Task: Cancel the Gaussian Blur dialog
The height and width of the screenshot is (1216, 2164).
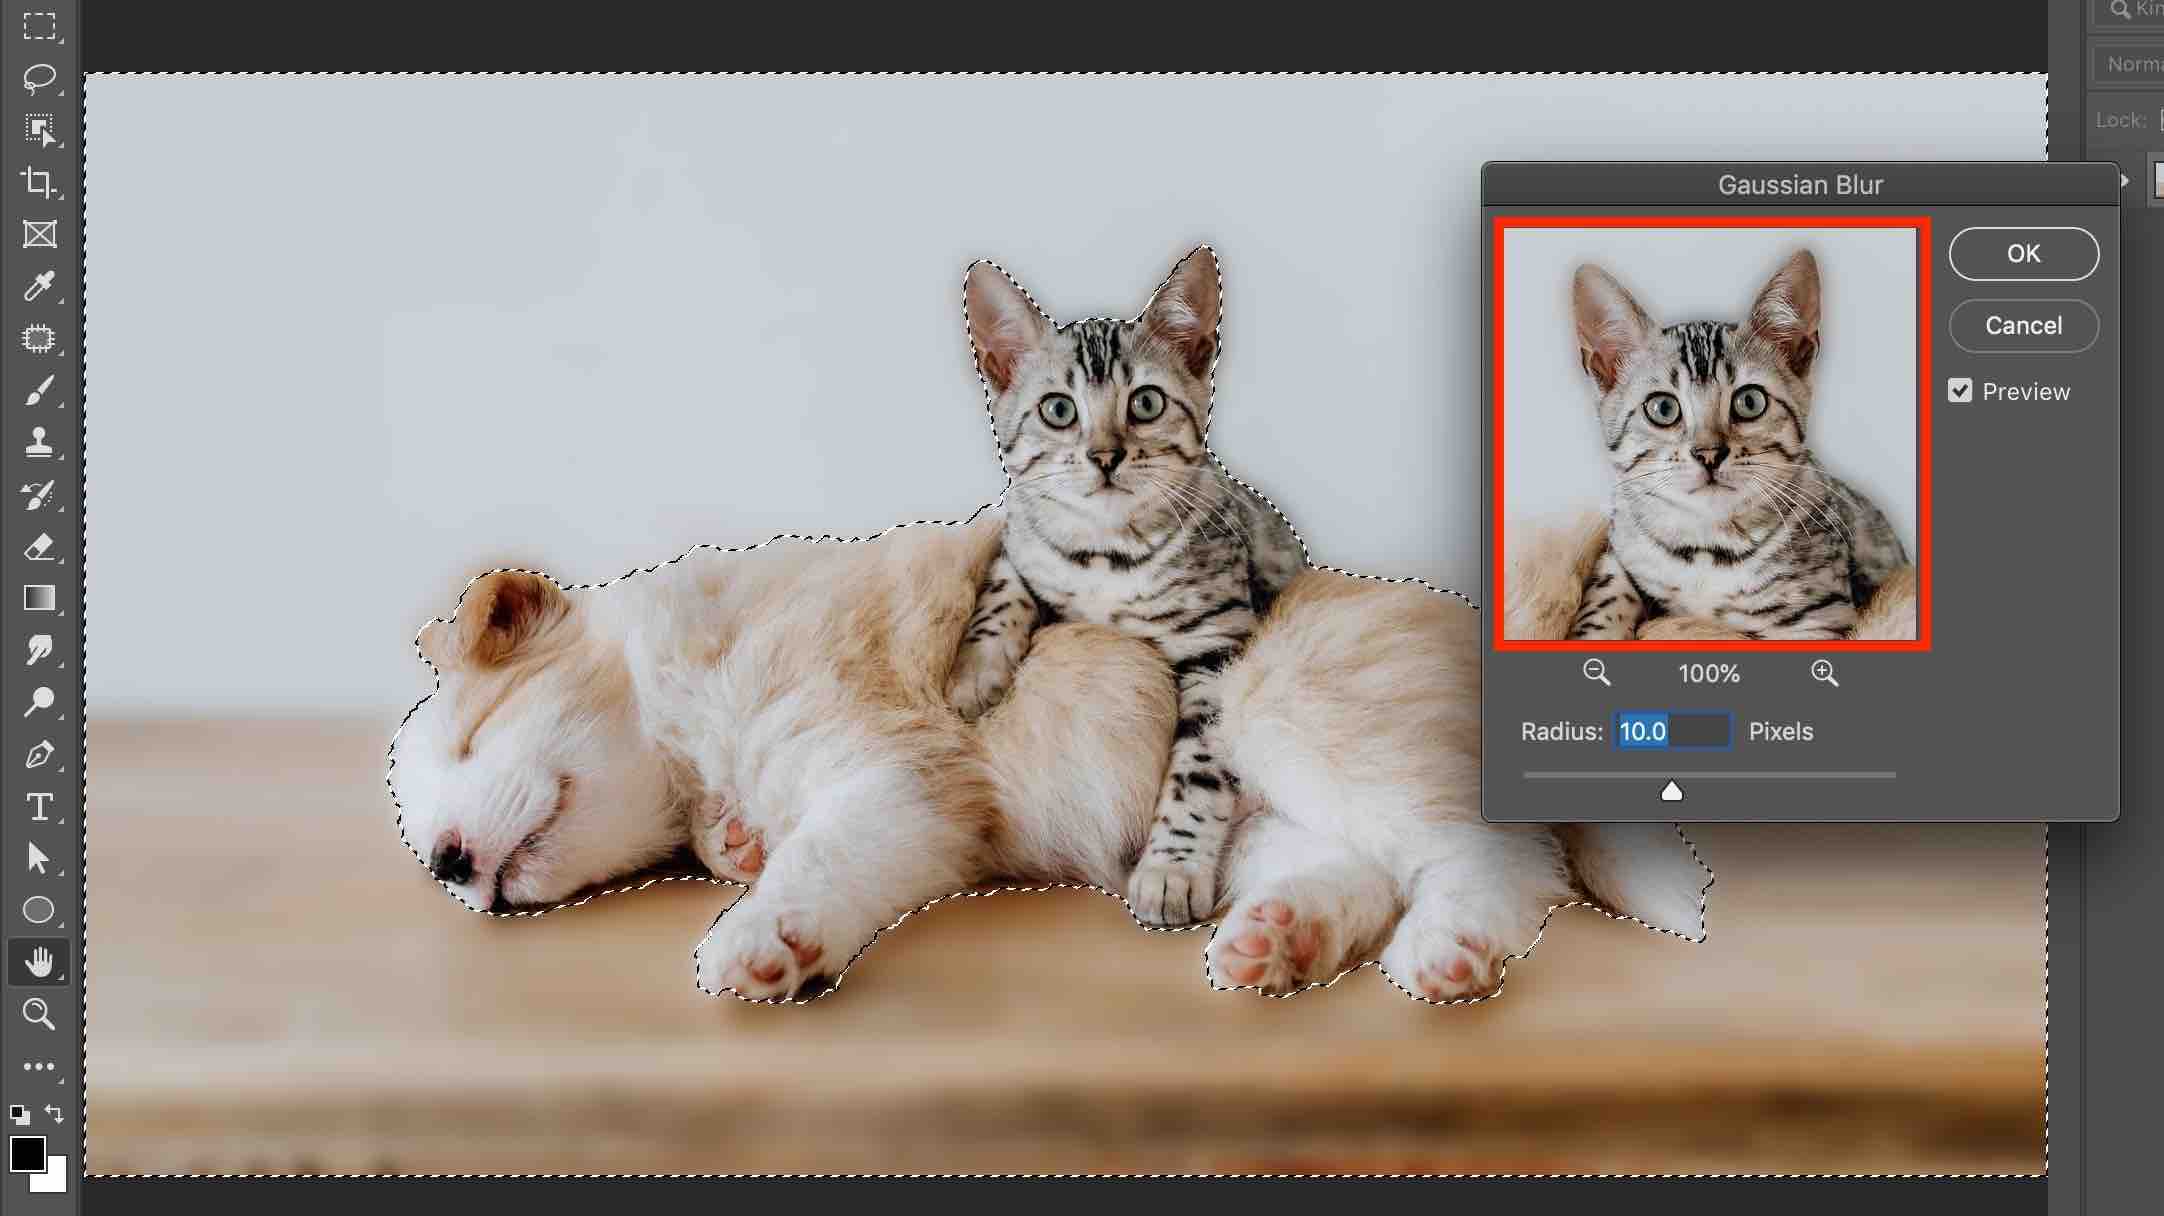Action: pyautogui.click(x=2023, y=326)
